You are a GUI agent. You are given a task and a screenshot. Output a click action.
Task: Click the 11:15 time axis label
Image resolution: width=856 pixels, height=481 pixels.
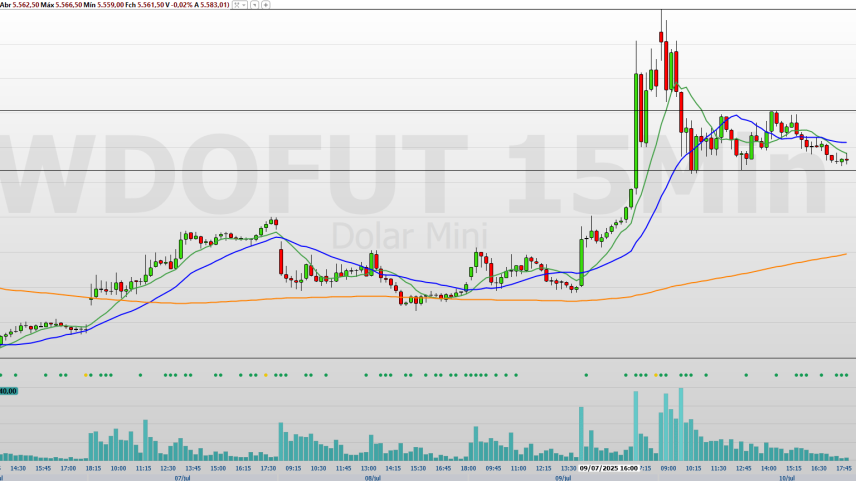point(144,468)
